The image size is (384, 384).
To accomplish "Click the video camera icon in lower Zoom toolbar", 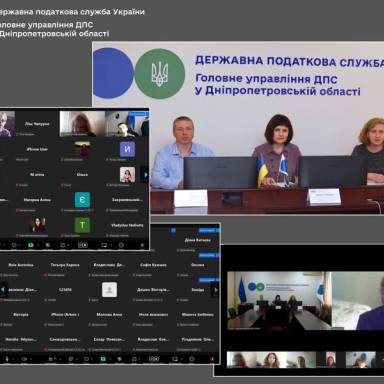I will click(24, 359).
